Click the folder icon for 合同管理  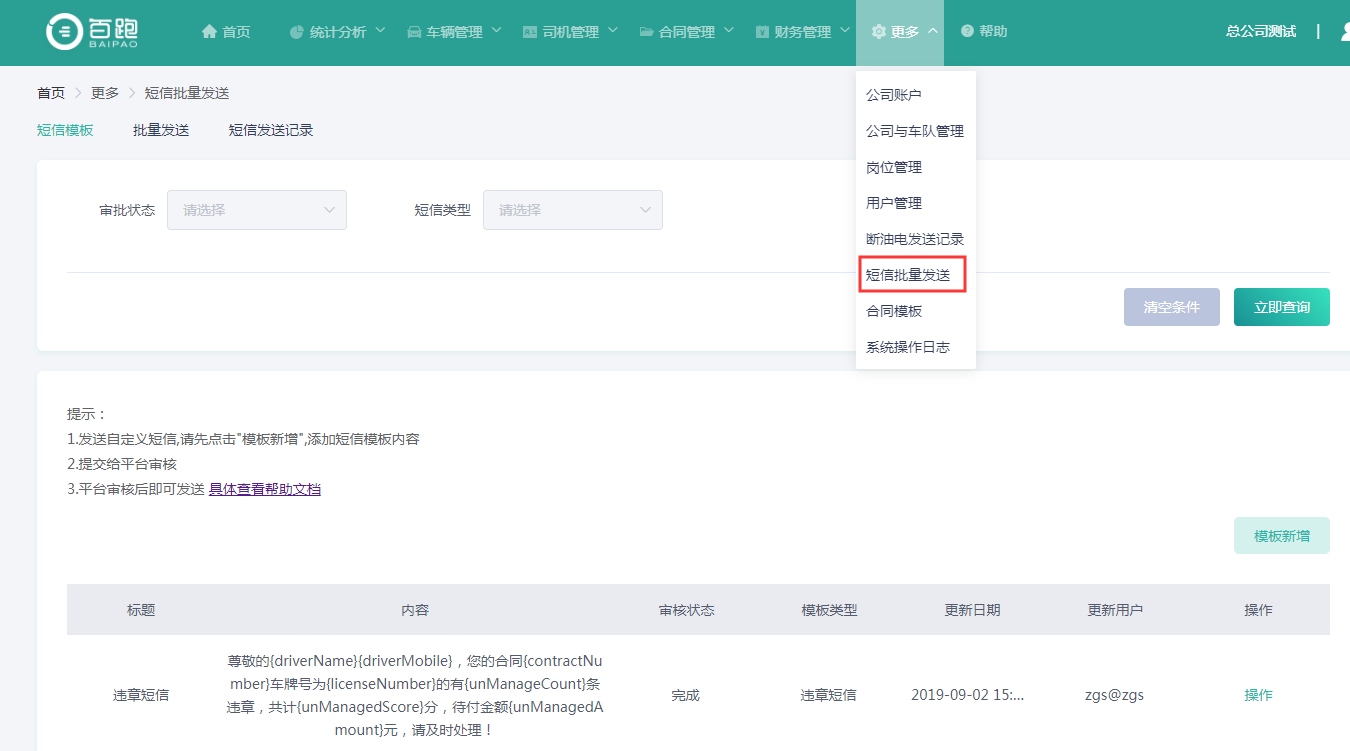pyautogui.click(x=647, y=32)
